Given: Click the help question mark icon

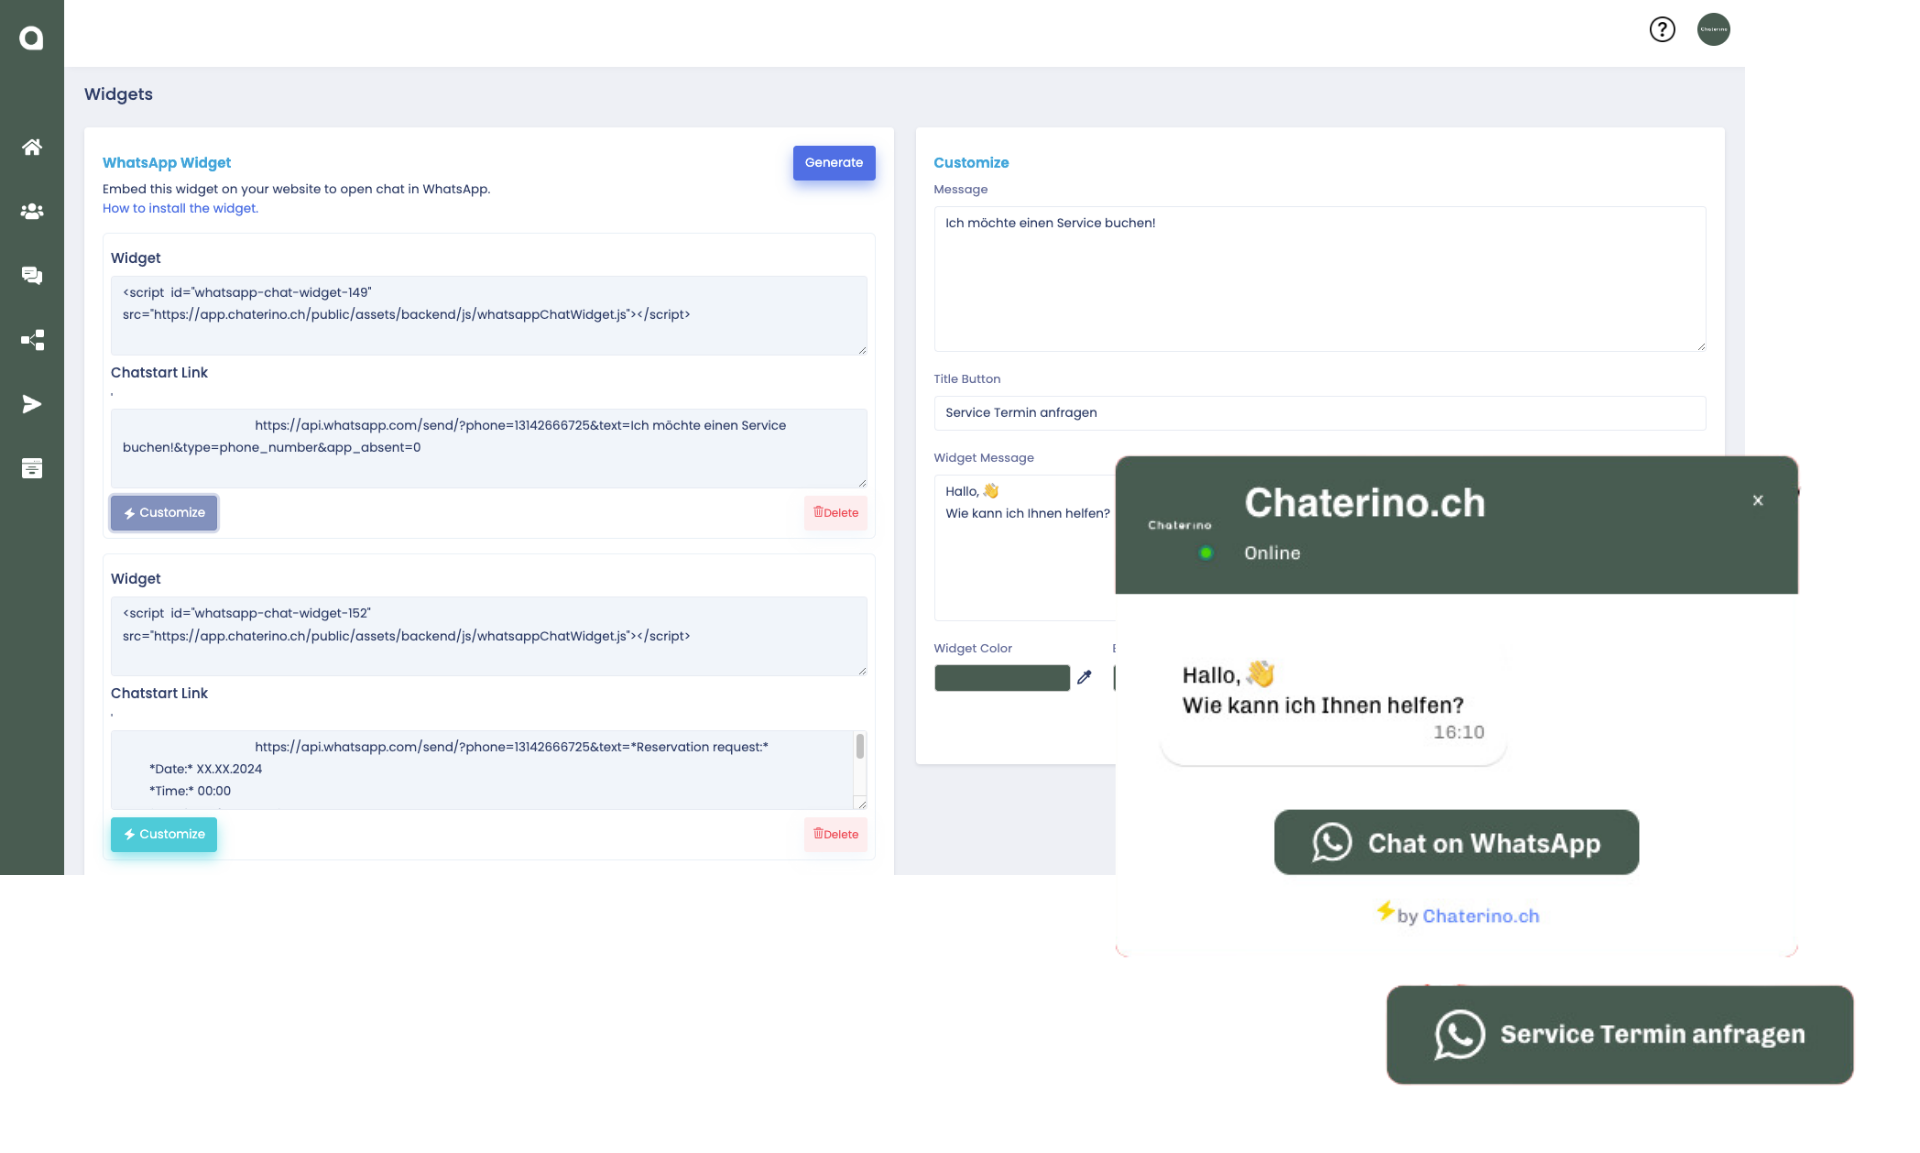Looking at the screenshot, I should click(x=1662, y=30).
